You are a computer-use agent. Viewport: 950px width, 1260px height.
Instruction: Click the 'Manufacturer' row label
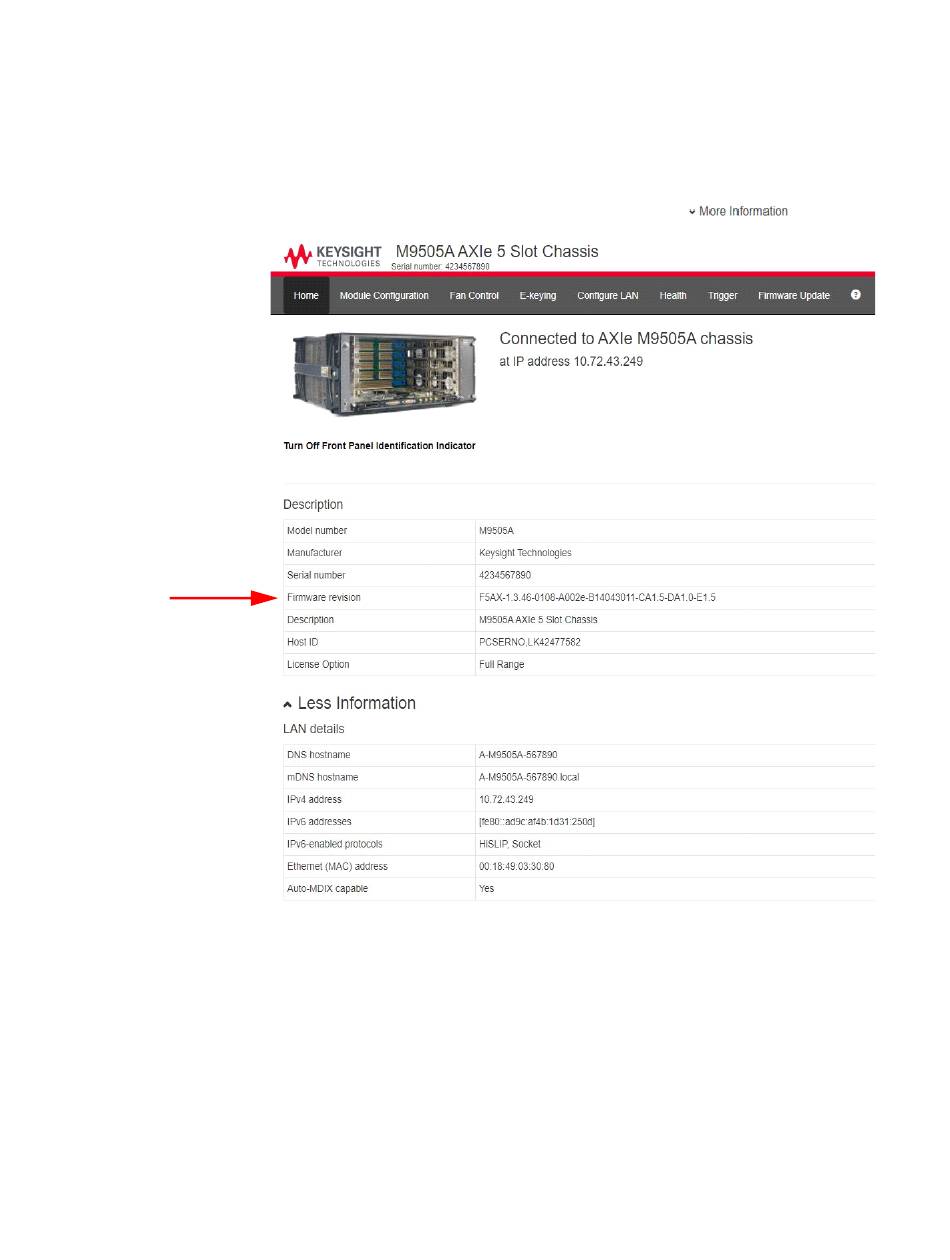315,553
